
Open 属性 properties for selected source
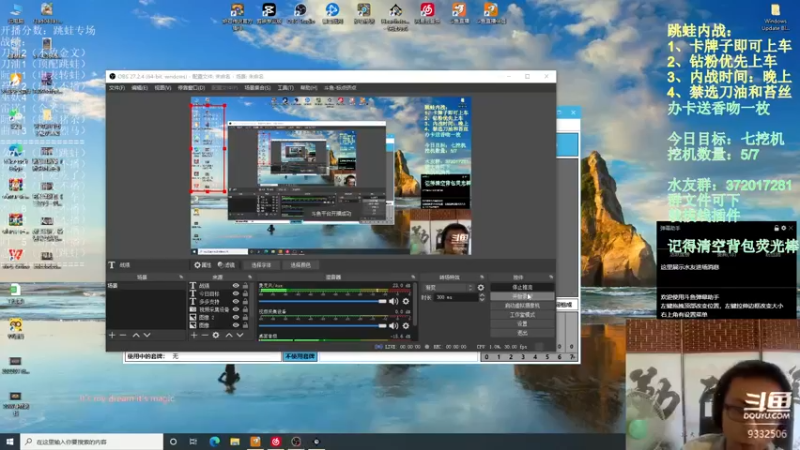(203, 265)
